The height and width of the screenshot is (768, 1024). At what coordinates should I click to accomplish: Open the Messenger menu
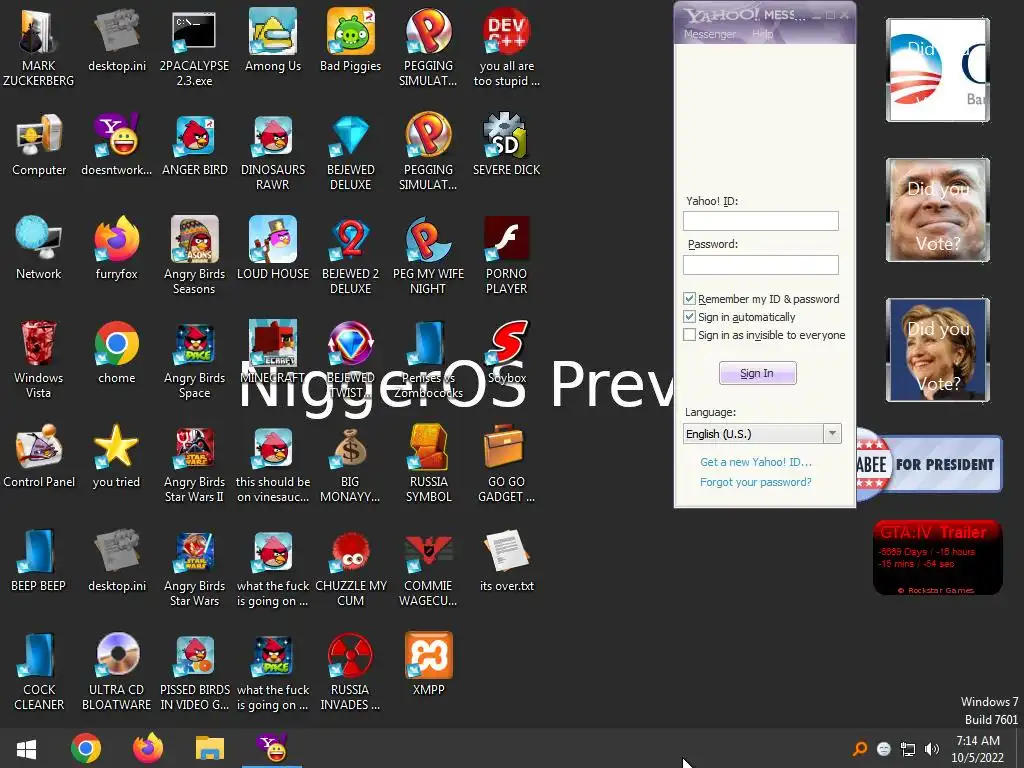709,34
